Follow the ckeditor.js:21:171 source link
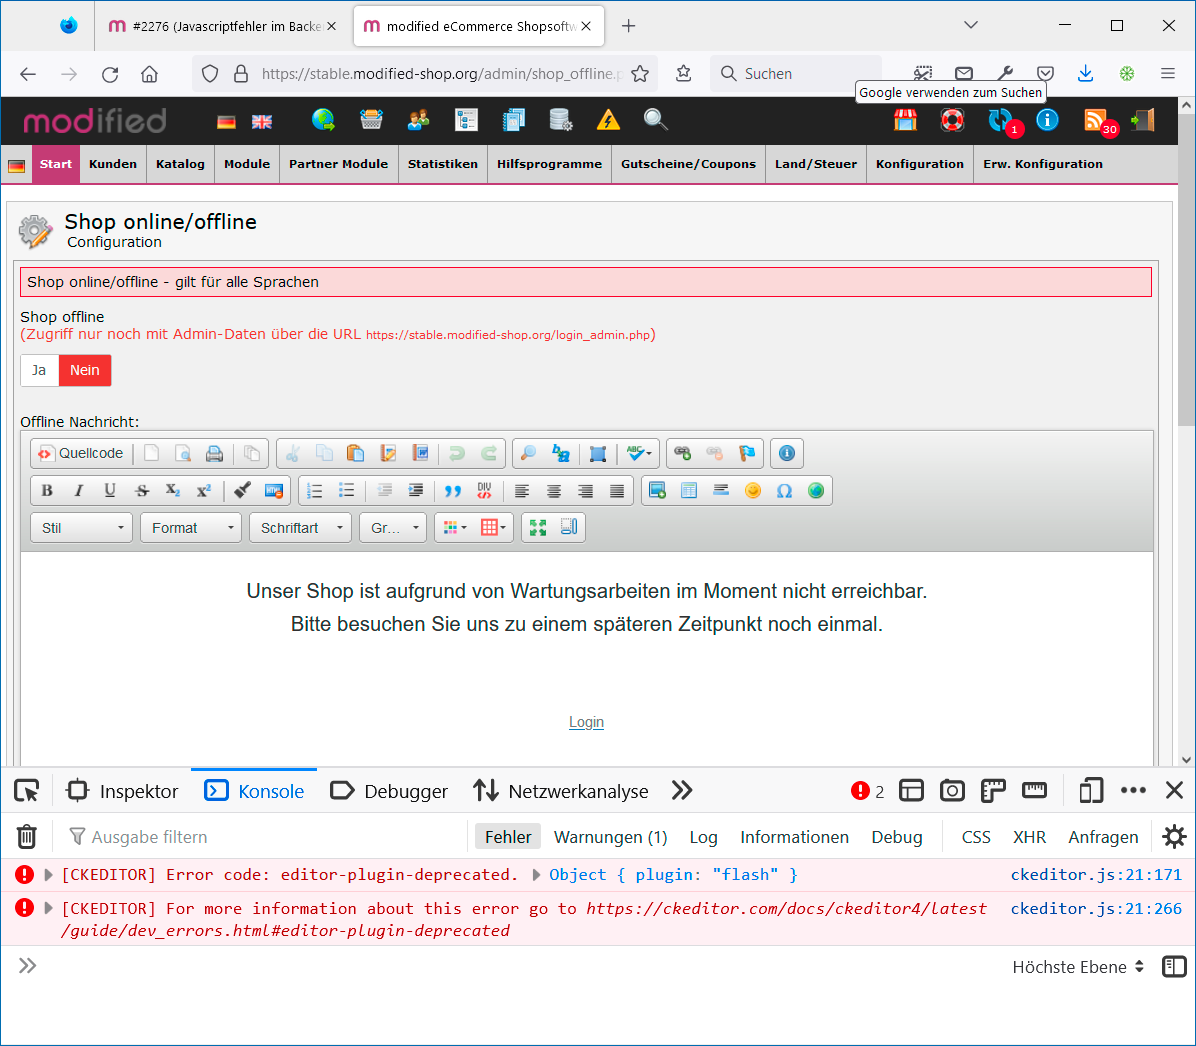1196x1046 pixels. 1095,875
